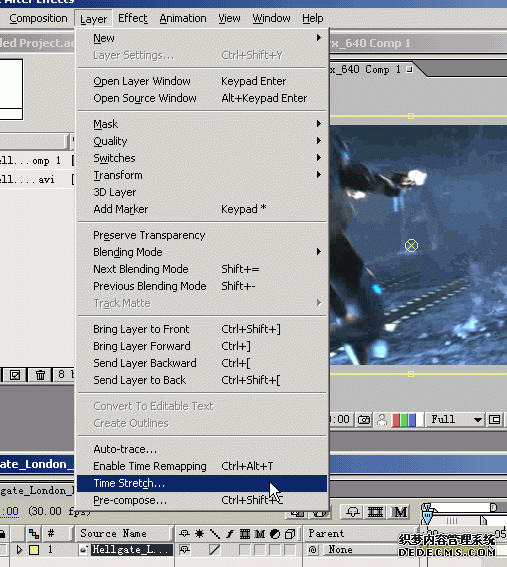
Task: Toggle the white alpha channel swatch
Action: coord(419,420)
